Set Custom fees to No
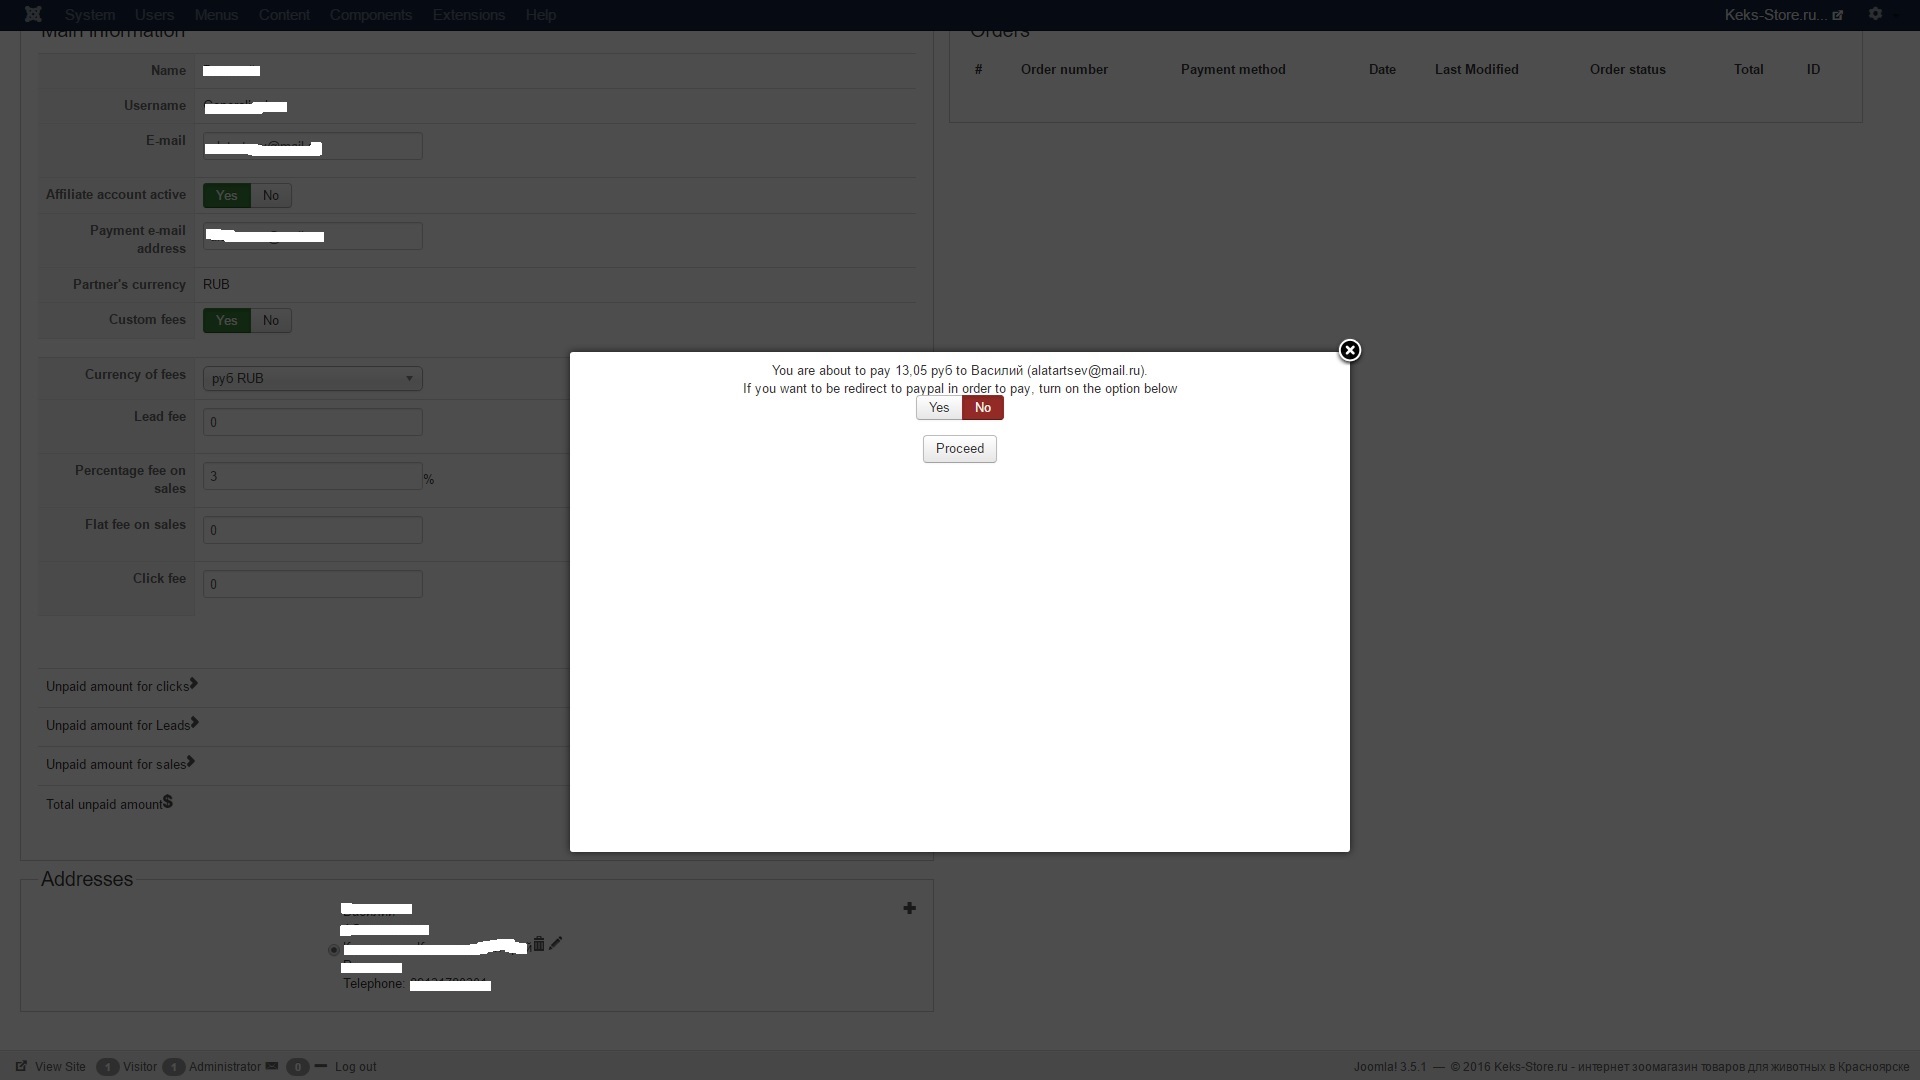This screenshot has width=1920, height=1080. coord(271,321)
